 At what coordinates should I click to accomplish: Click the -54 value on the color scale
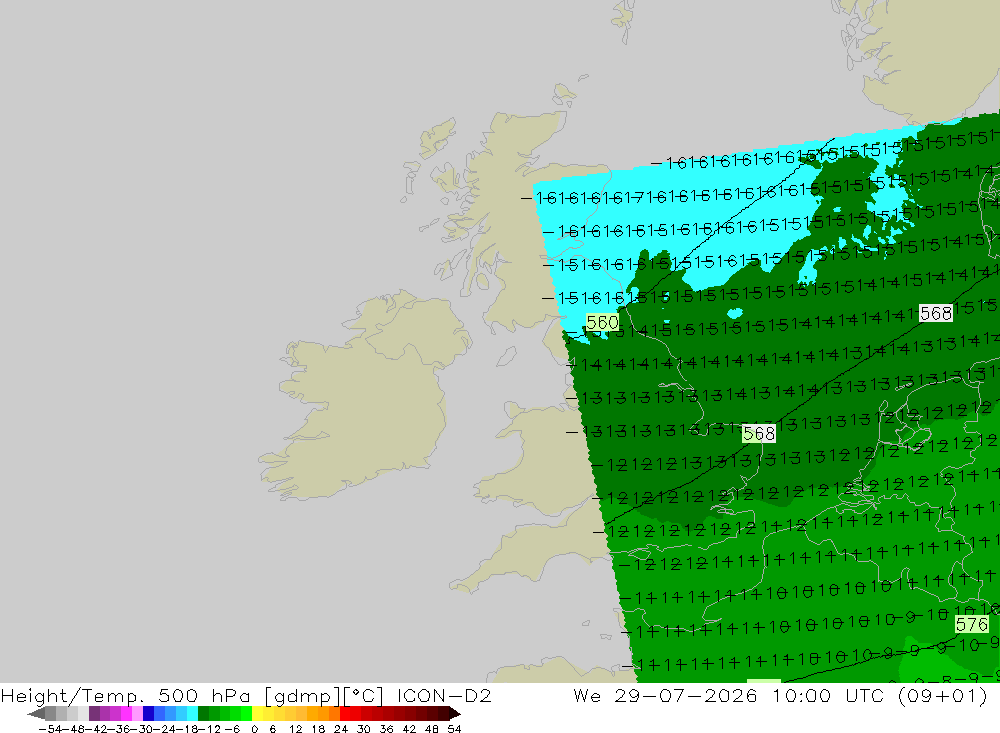pos(51,729)
